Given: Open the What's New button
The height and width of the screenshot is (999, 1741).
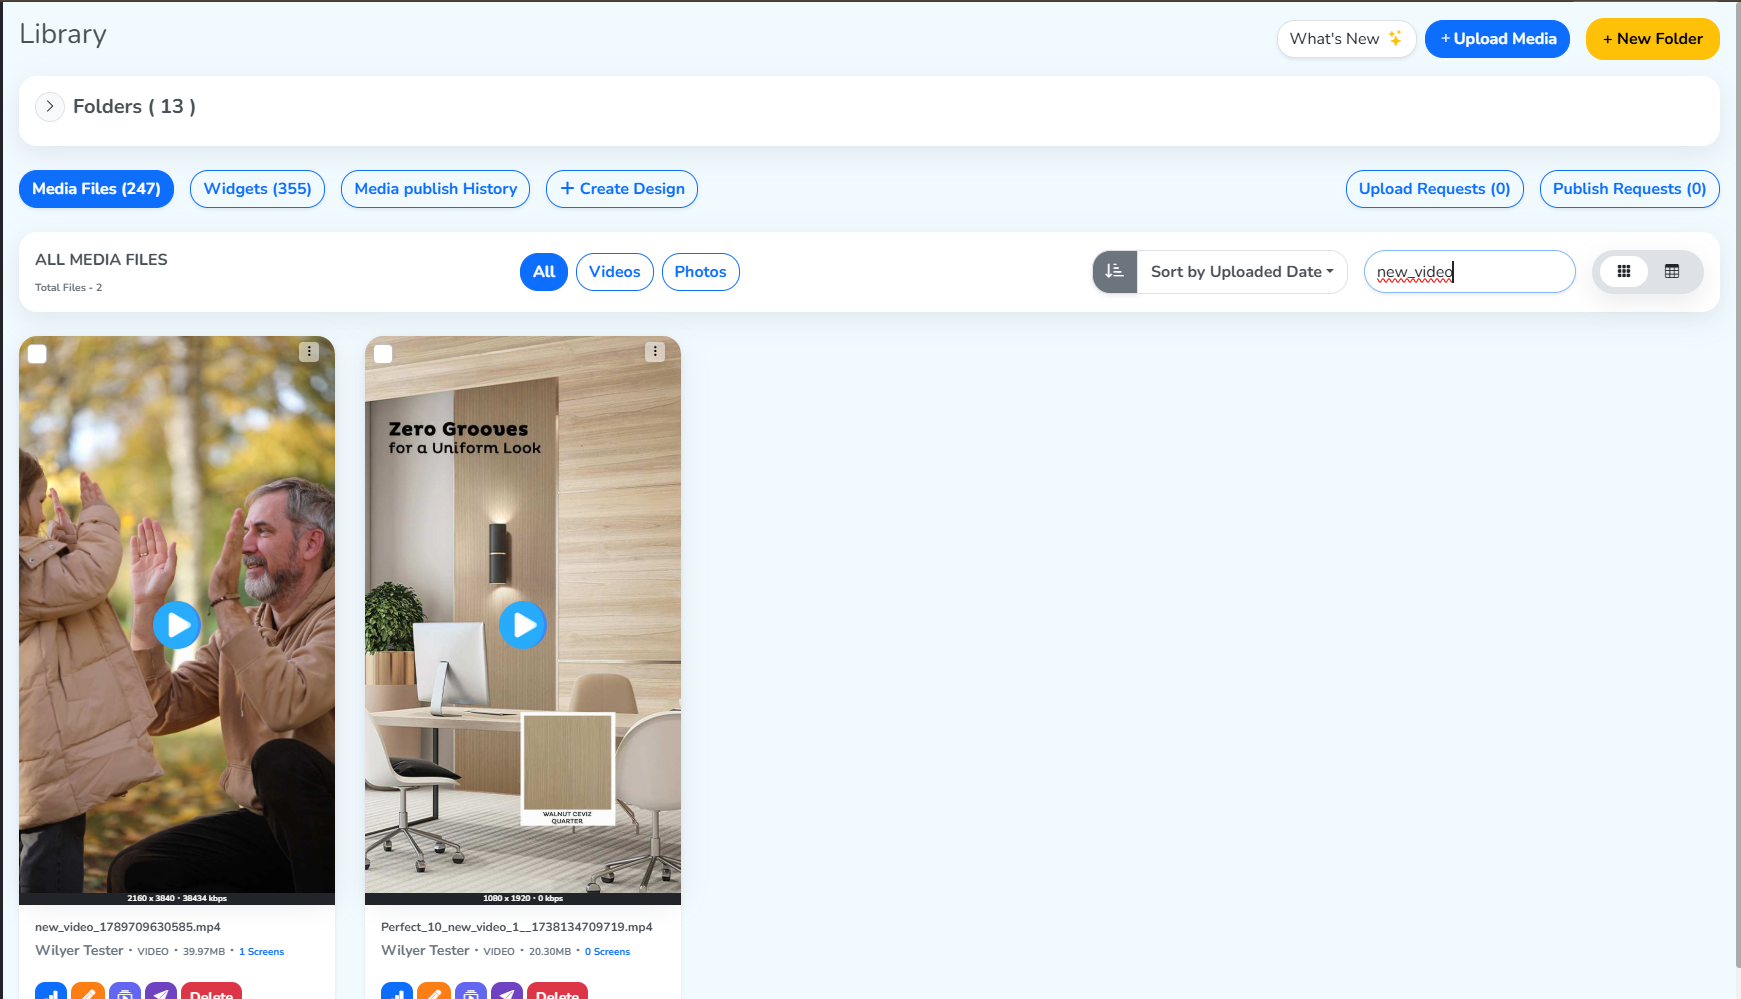Looking at the screenshot, I should click(x=1346, y=39).
